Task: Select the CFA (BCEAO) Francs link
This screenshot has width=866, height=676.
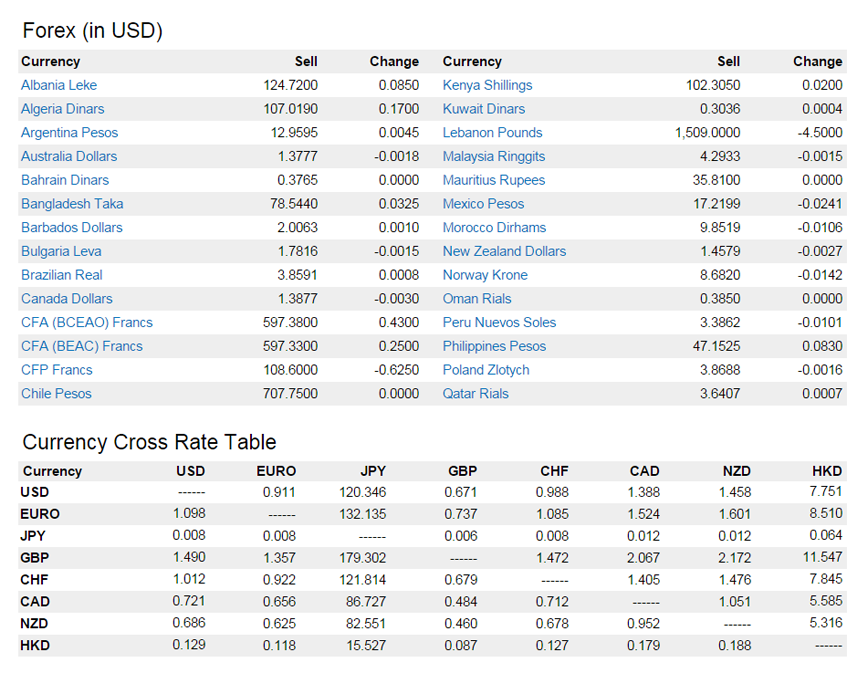Action: (x=87, y=323)
